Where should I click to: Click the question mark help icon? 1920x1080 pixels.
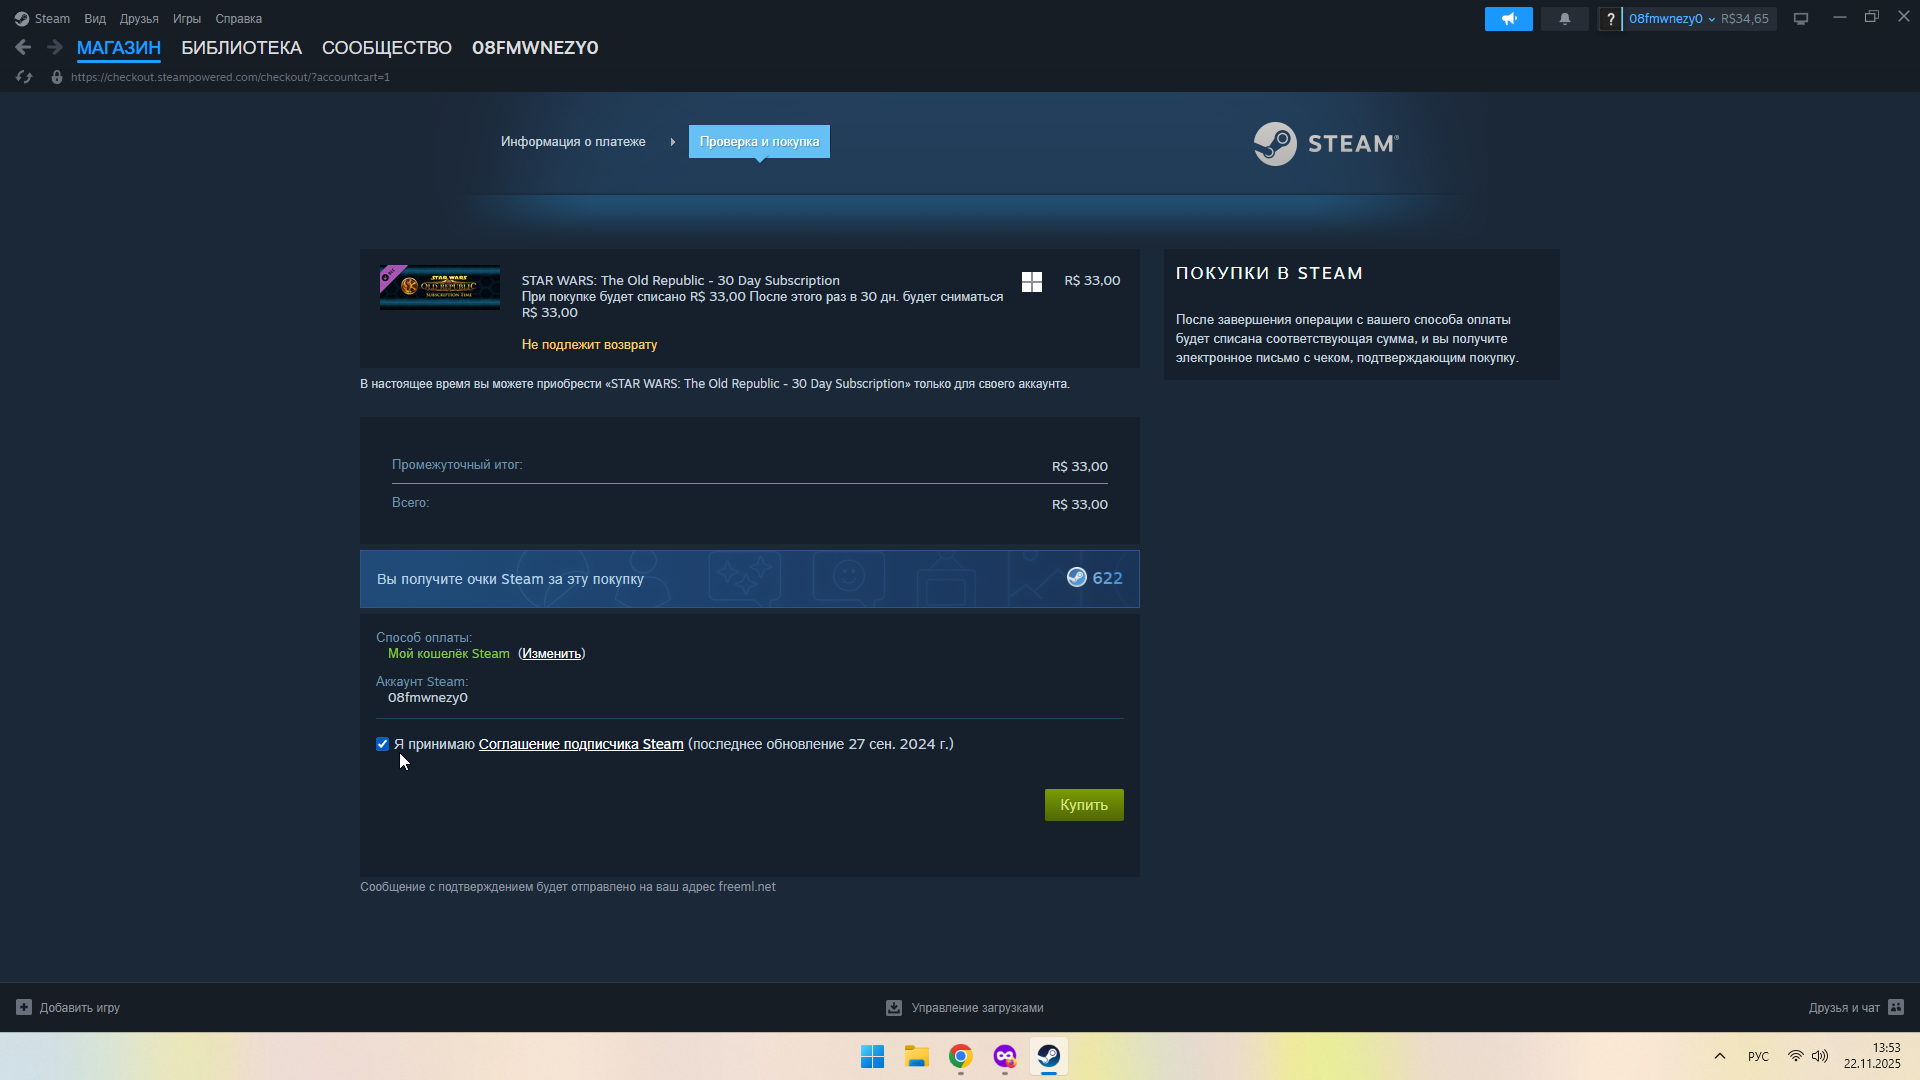[x=1610, y=19]
